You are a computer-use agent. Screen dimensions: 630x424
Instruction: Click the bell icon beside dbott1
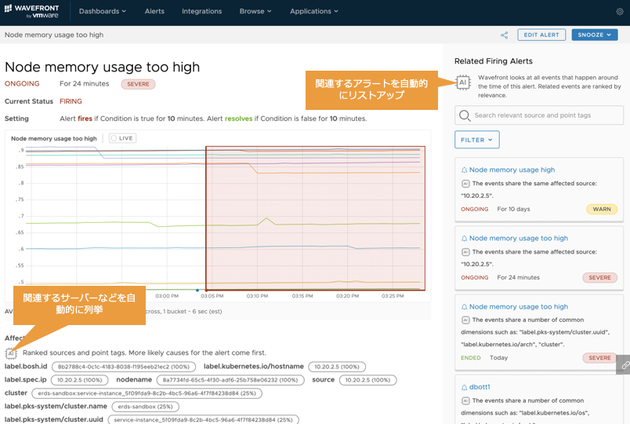click(x=464, y=387)
